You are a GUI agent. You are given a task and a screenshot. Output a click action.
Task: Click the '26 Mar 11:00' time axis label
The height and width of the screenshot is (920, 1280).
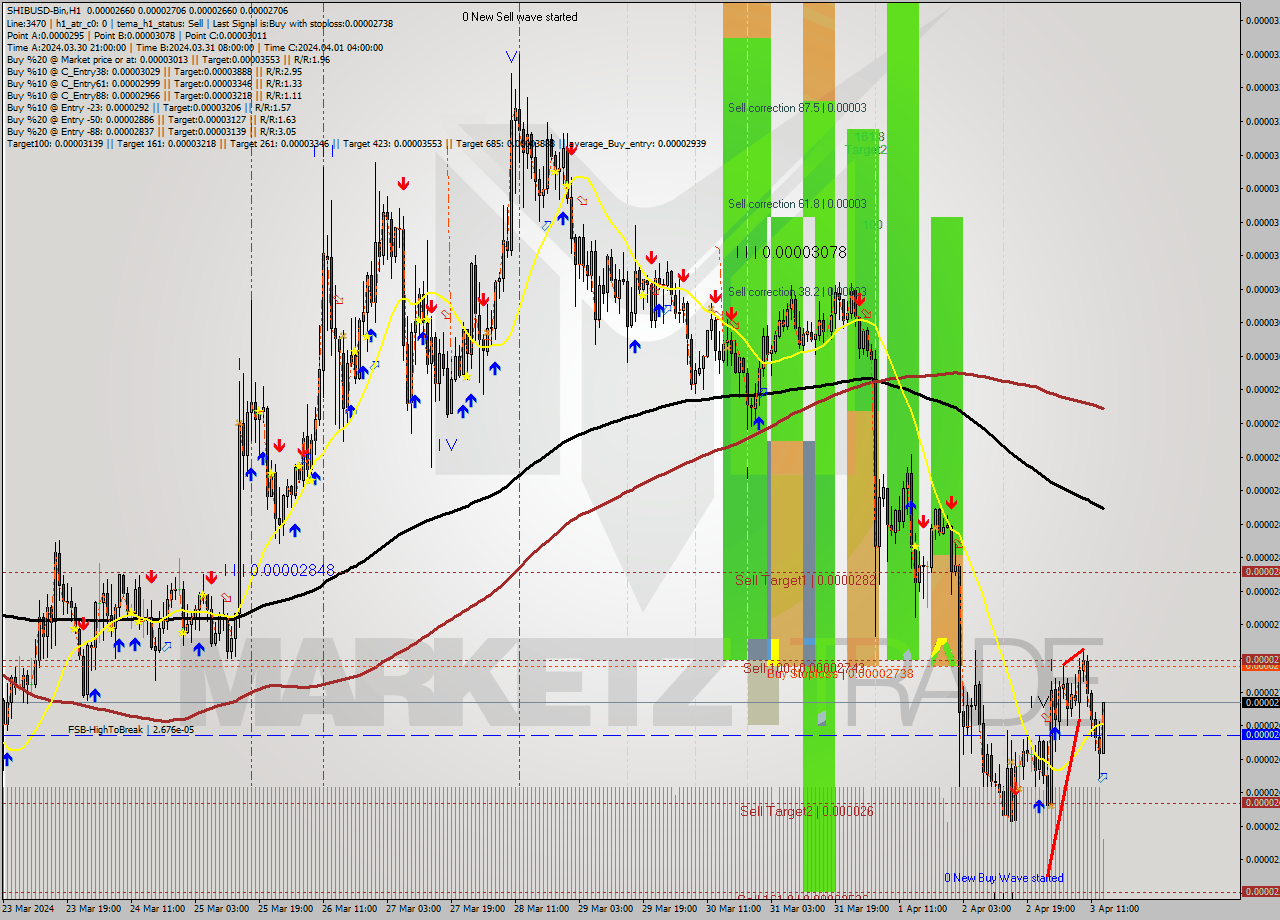(350, 909)
